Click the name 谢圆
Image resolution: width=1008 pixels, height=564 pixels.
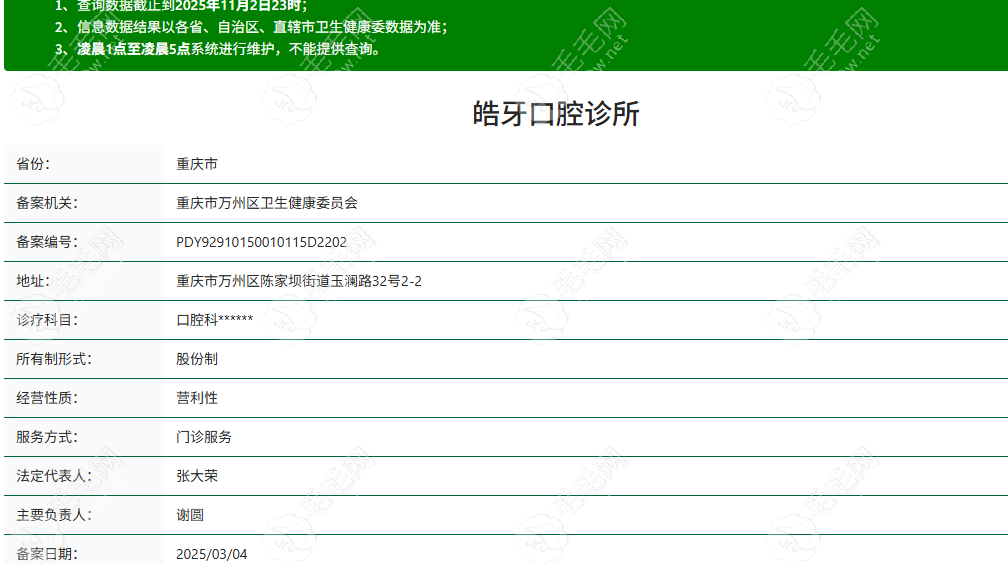tap(190, 515)
